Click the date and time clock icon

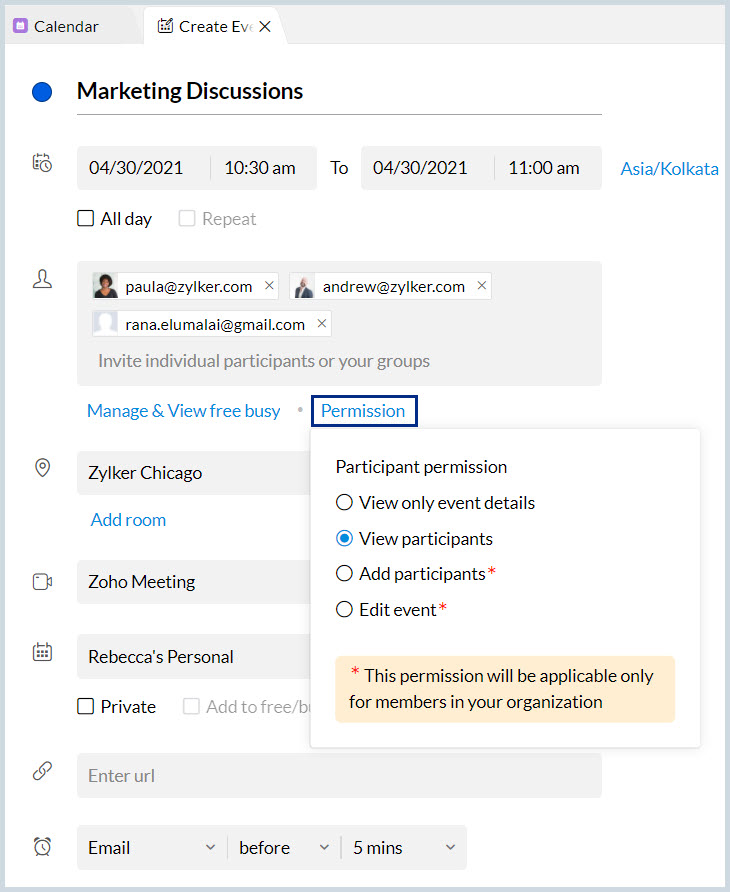tap(42, 163)
